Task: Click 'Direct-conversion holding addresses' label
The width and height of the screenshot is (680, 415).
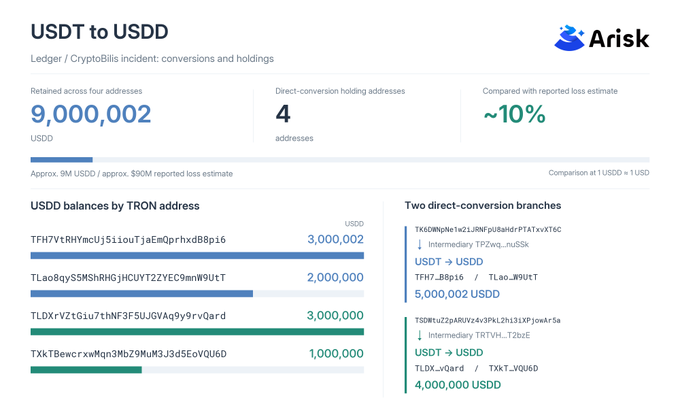Action: [340, 91]
